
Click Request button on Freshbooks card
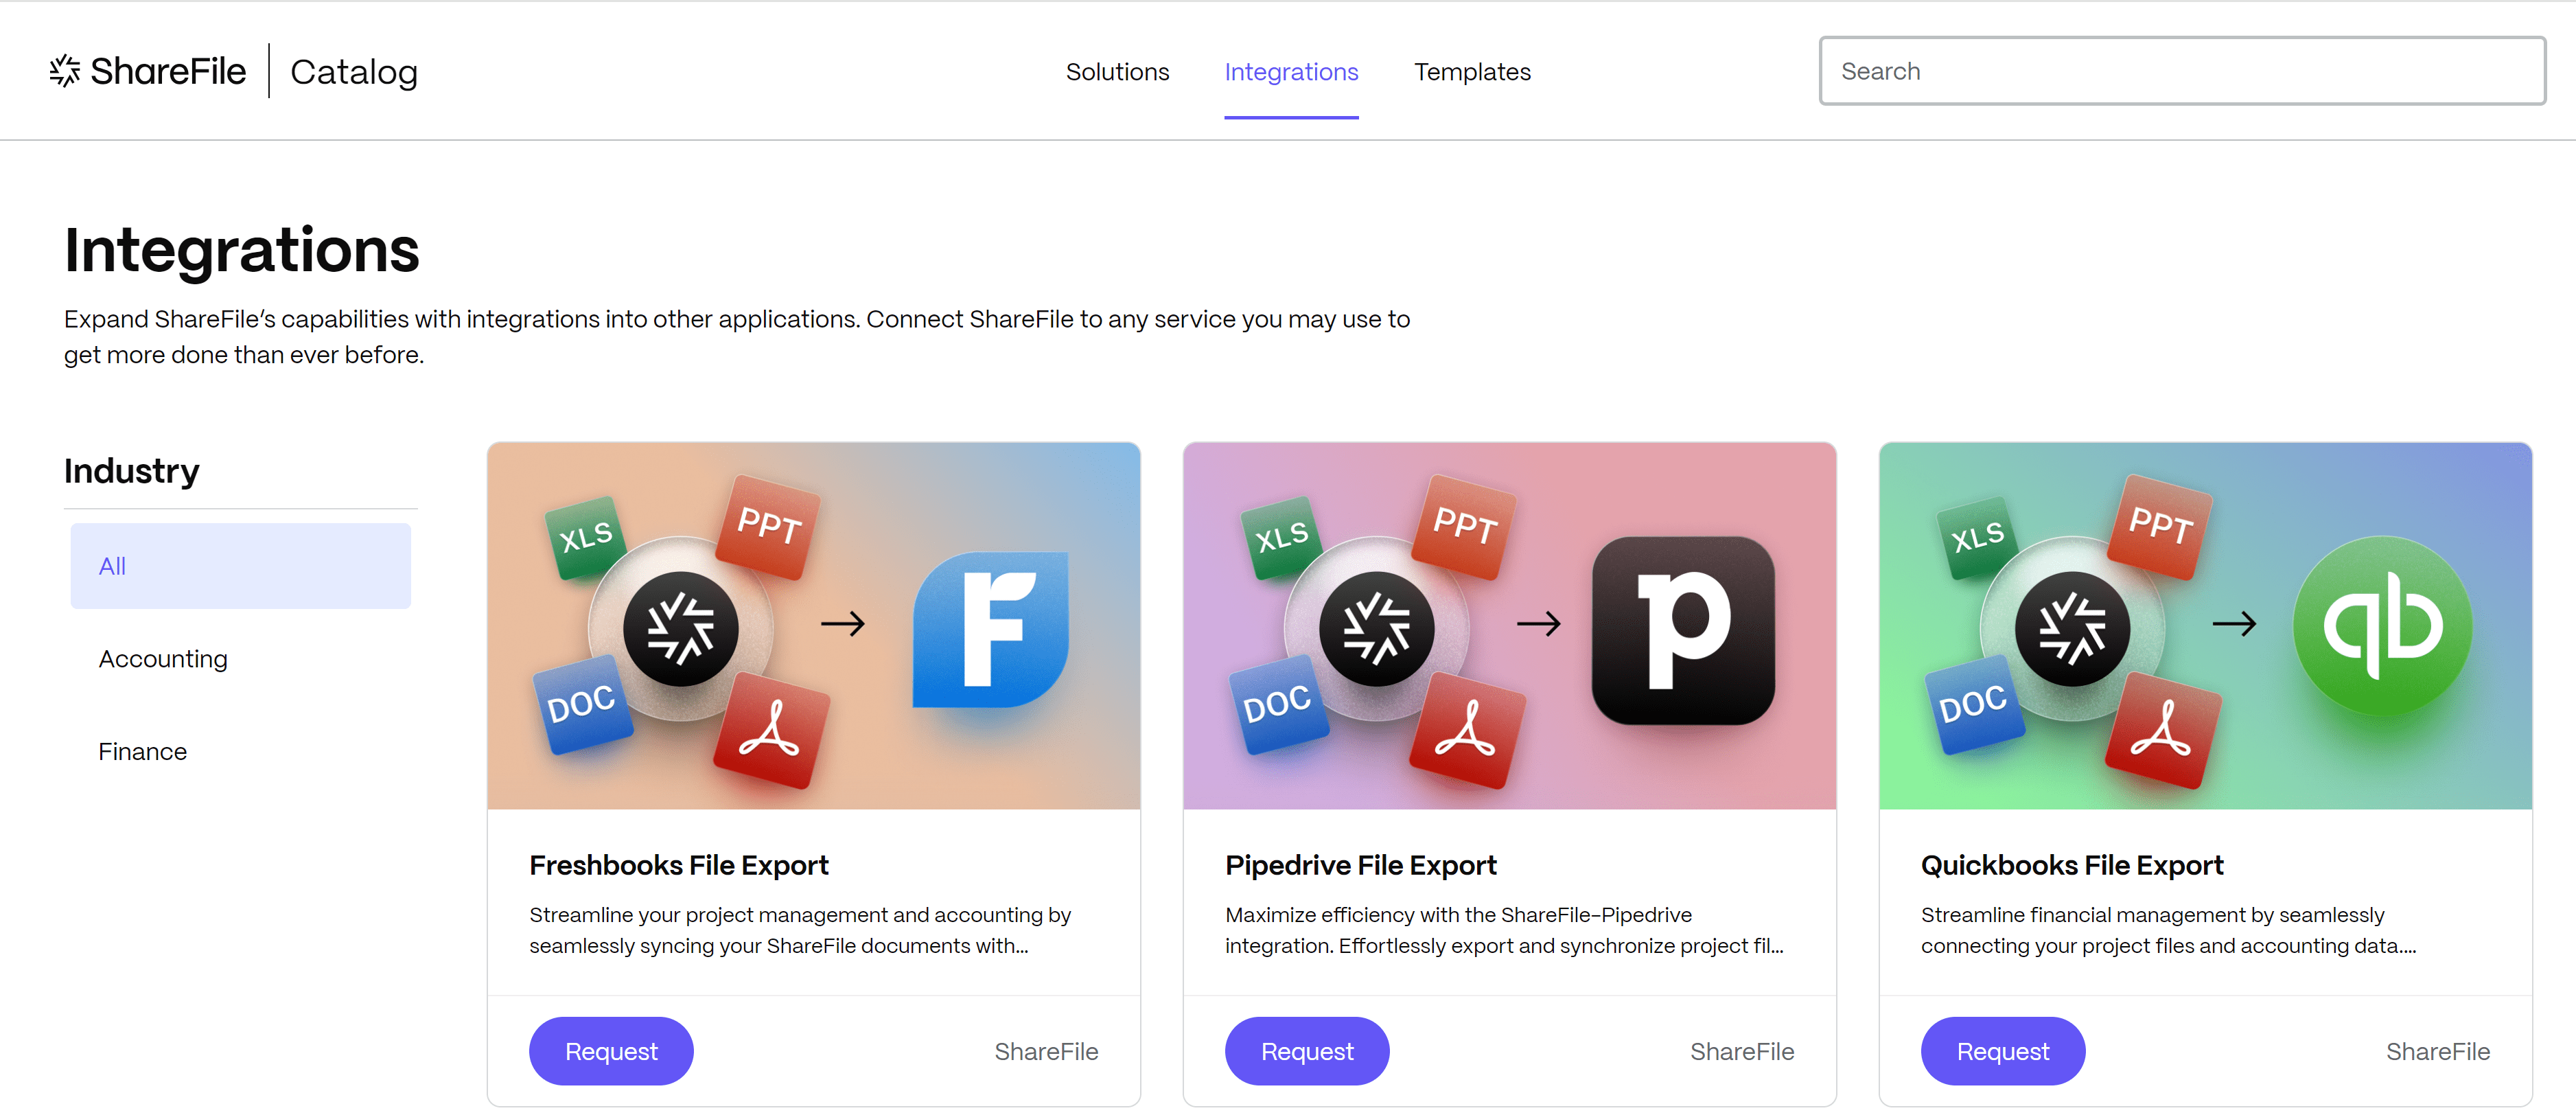point(610,1049)
